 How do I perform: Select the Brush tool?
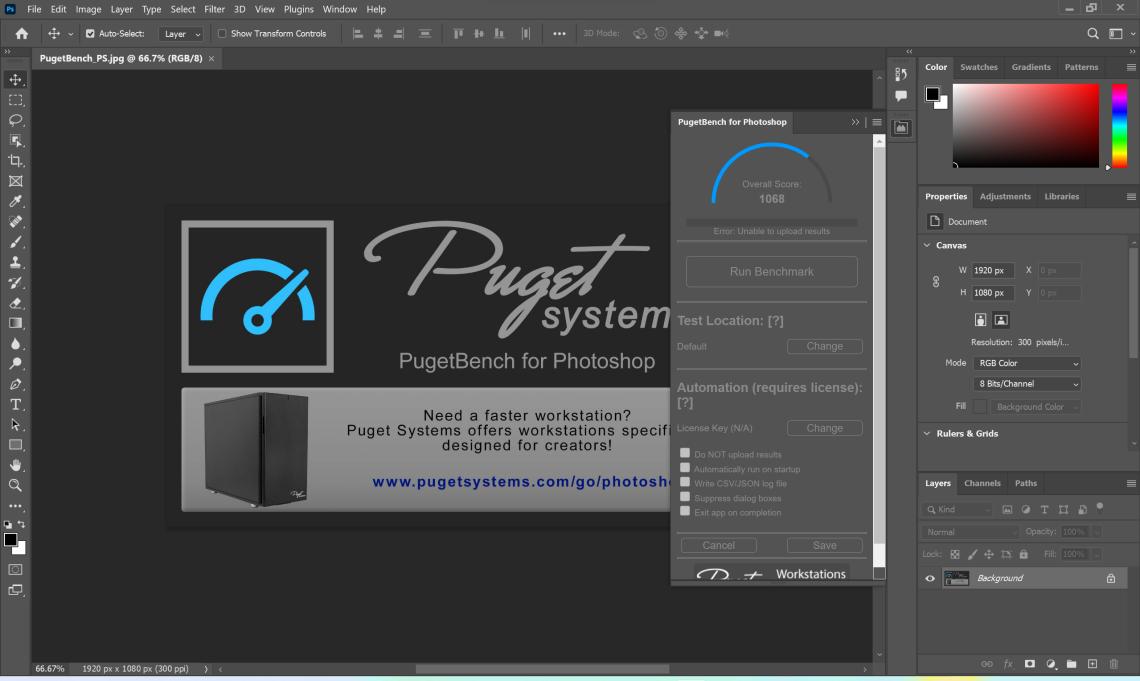coord(15,242)
